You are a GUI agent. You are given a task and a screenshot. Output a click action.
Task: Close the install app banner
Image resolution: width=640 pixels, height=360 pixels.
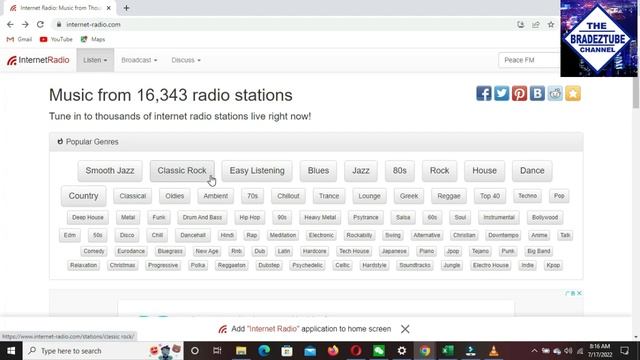click(x=405, y=329)
